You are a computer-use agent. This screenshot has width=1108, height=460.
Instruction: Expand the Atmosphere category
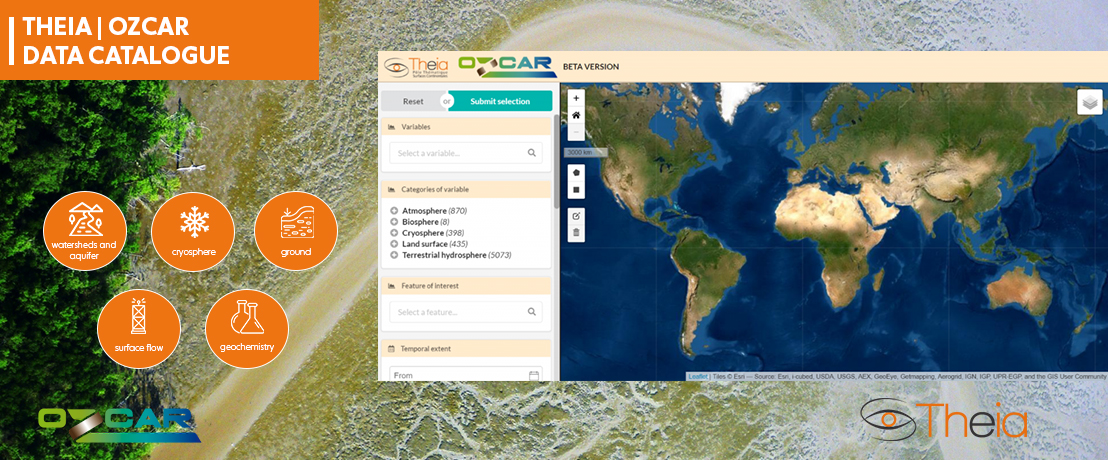point(394,211)
